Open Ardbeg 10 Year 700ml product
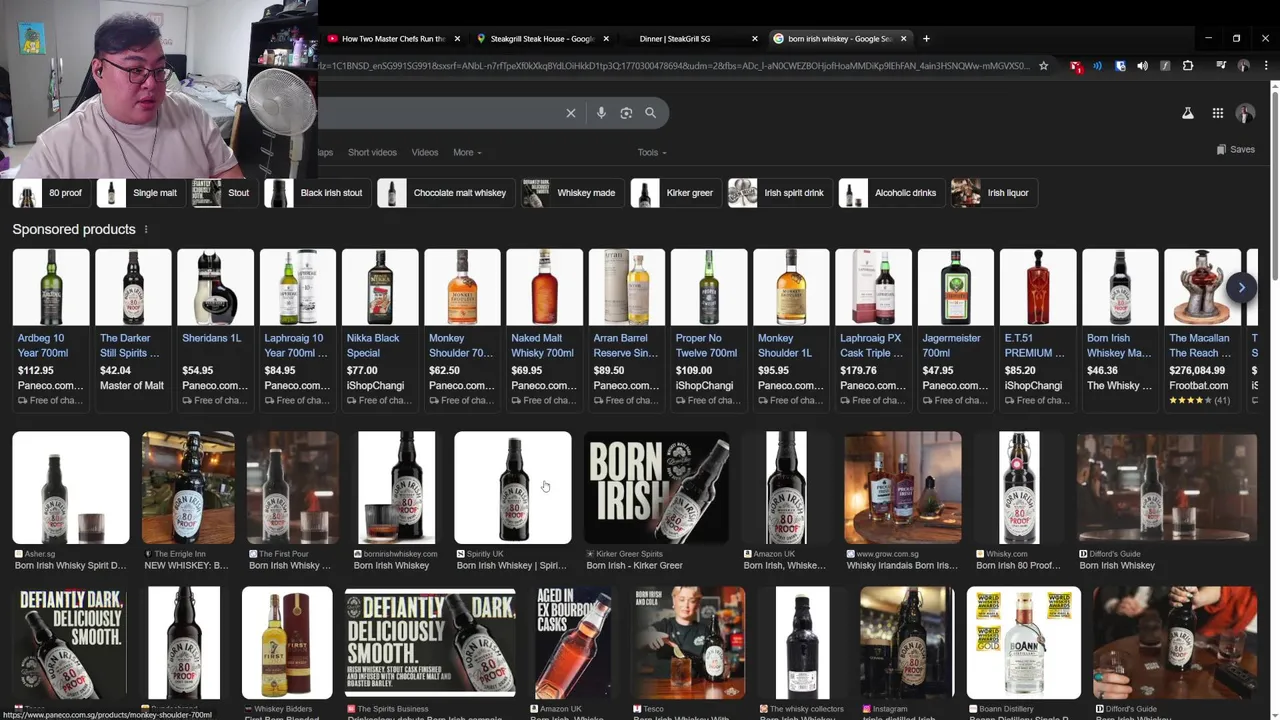Viewport: 1280px width, 720px height. [50, 329]
